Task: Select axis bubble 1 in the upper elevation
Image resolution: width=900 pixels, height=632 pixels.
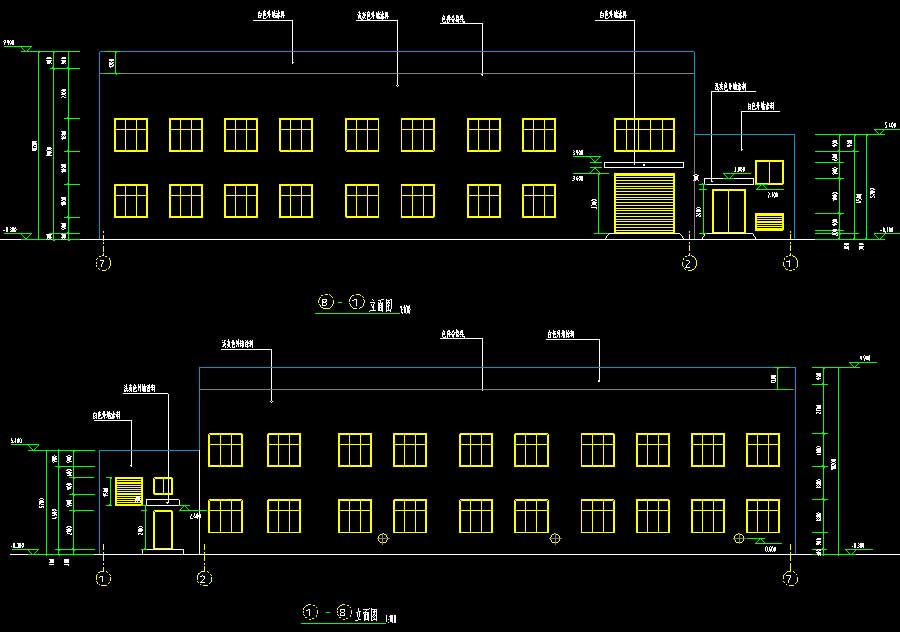Action: tap(790, 263)
